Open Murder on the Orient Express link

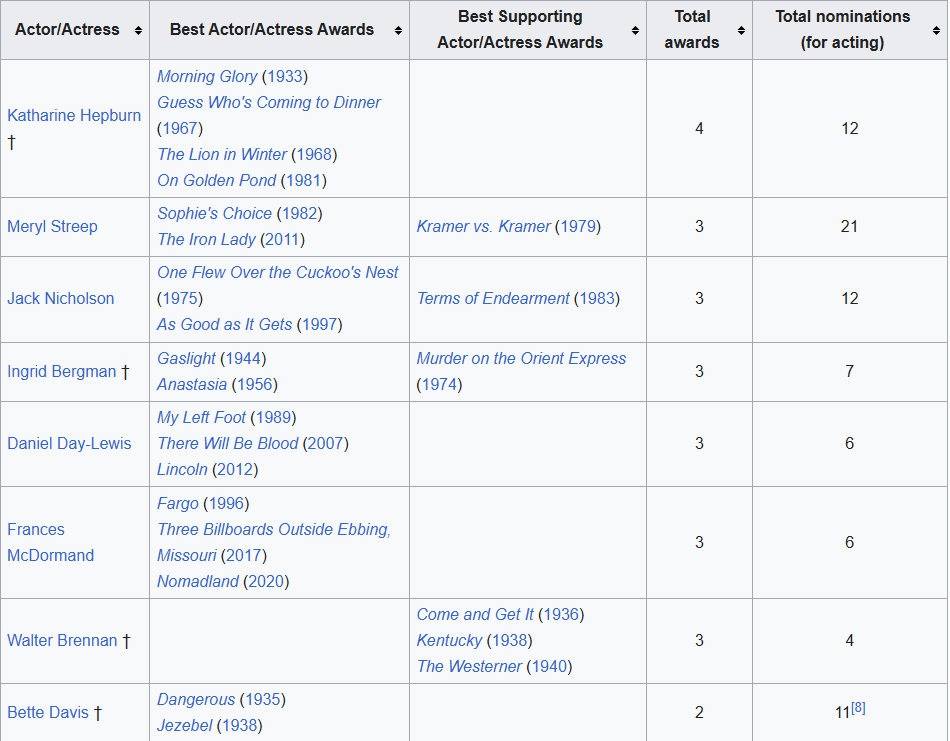(x=521, y=359)
